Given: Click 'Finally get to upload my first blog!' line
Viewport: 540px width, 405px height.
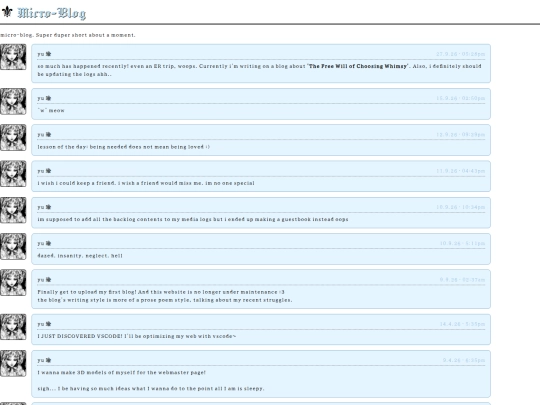Looking at the screenshot, I should (161, 292).
